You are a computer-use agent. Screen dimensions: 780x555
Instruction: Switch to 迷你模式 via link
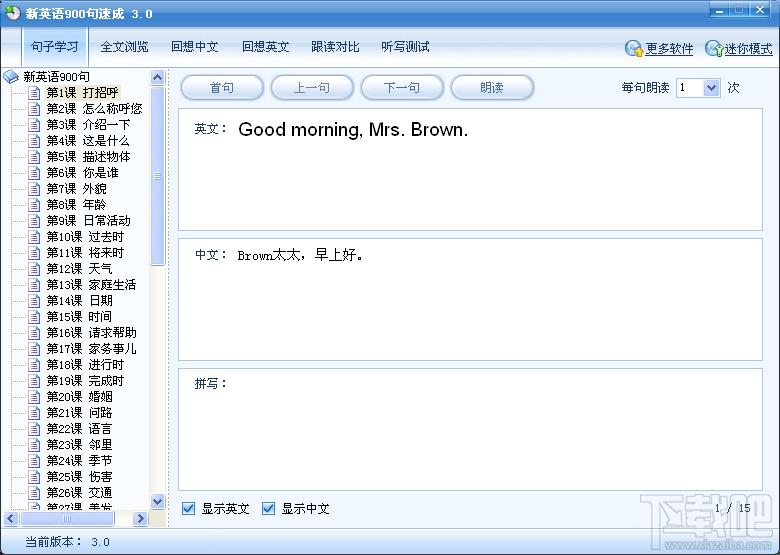point(748,49)
